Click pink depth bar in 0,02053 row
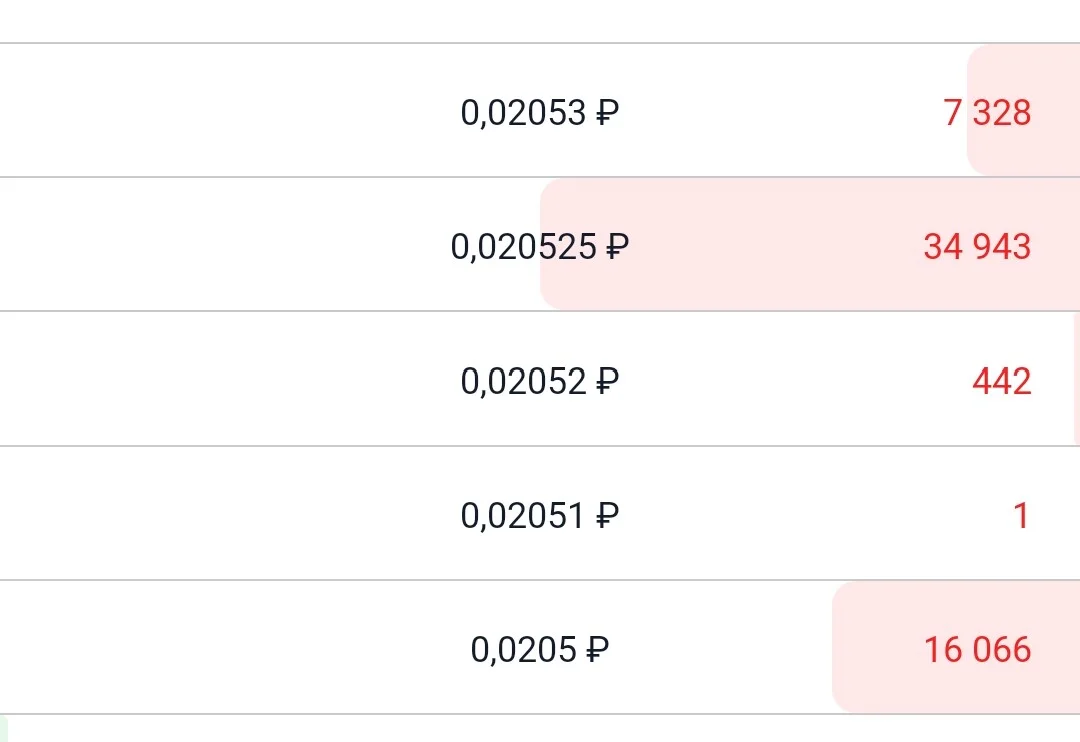Screen dimensions: 1080x742 [x=1024, y=110]
